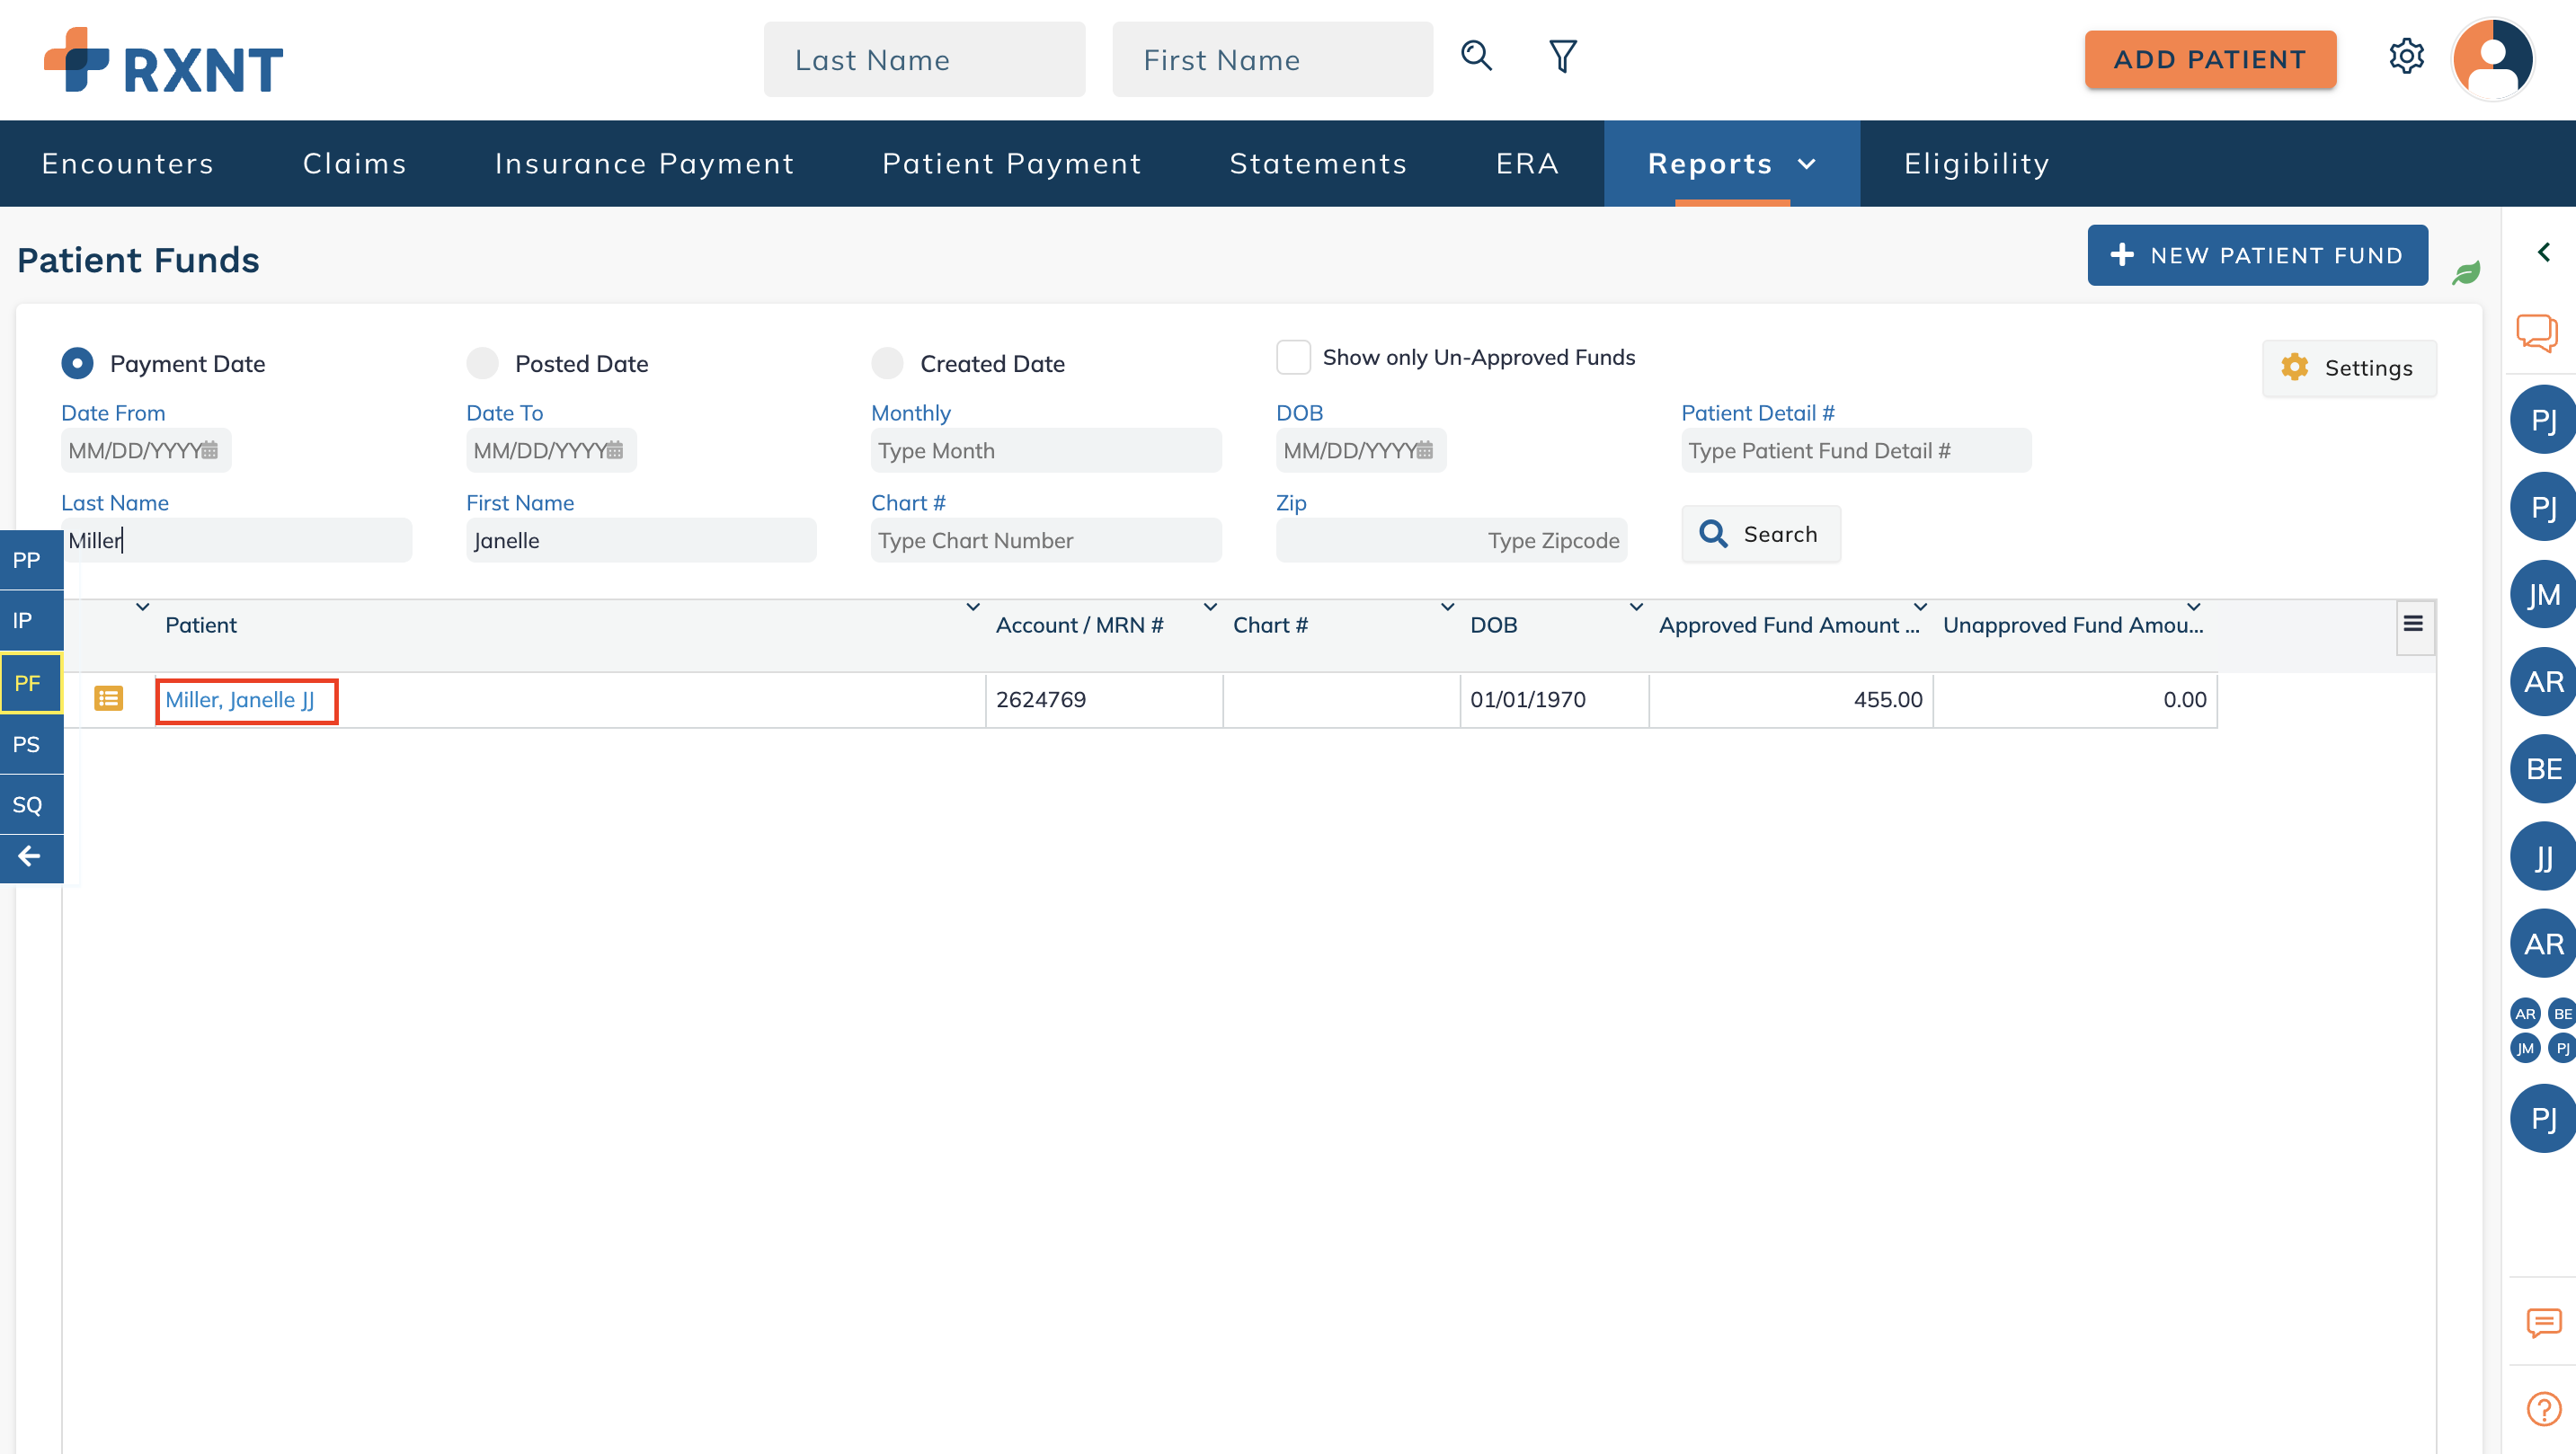Click the magnifier search icon in header
Viewport: 2576px width, 1454px height.
point(1476,56)
